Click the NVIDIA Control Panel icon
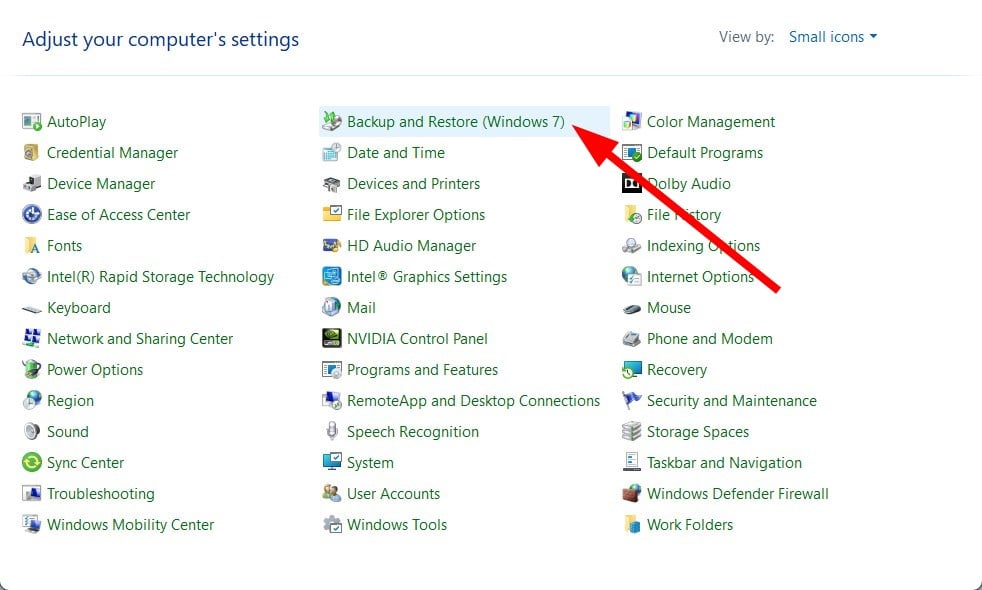 point(332,339)
